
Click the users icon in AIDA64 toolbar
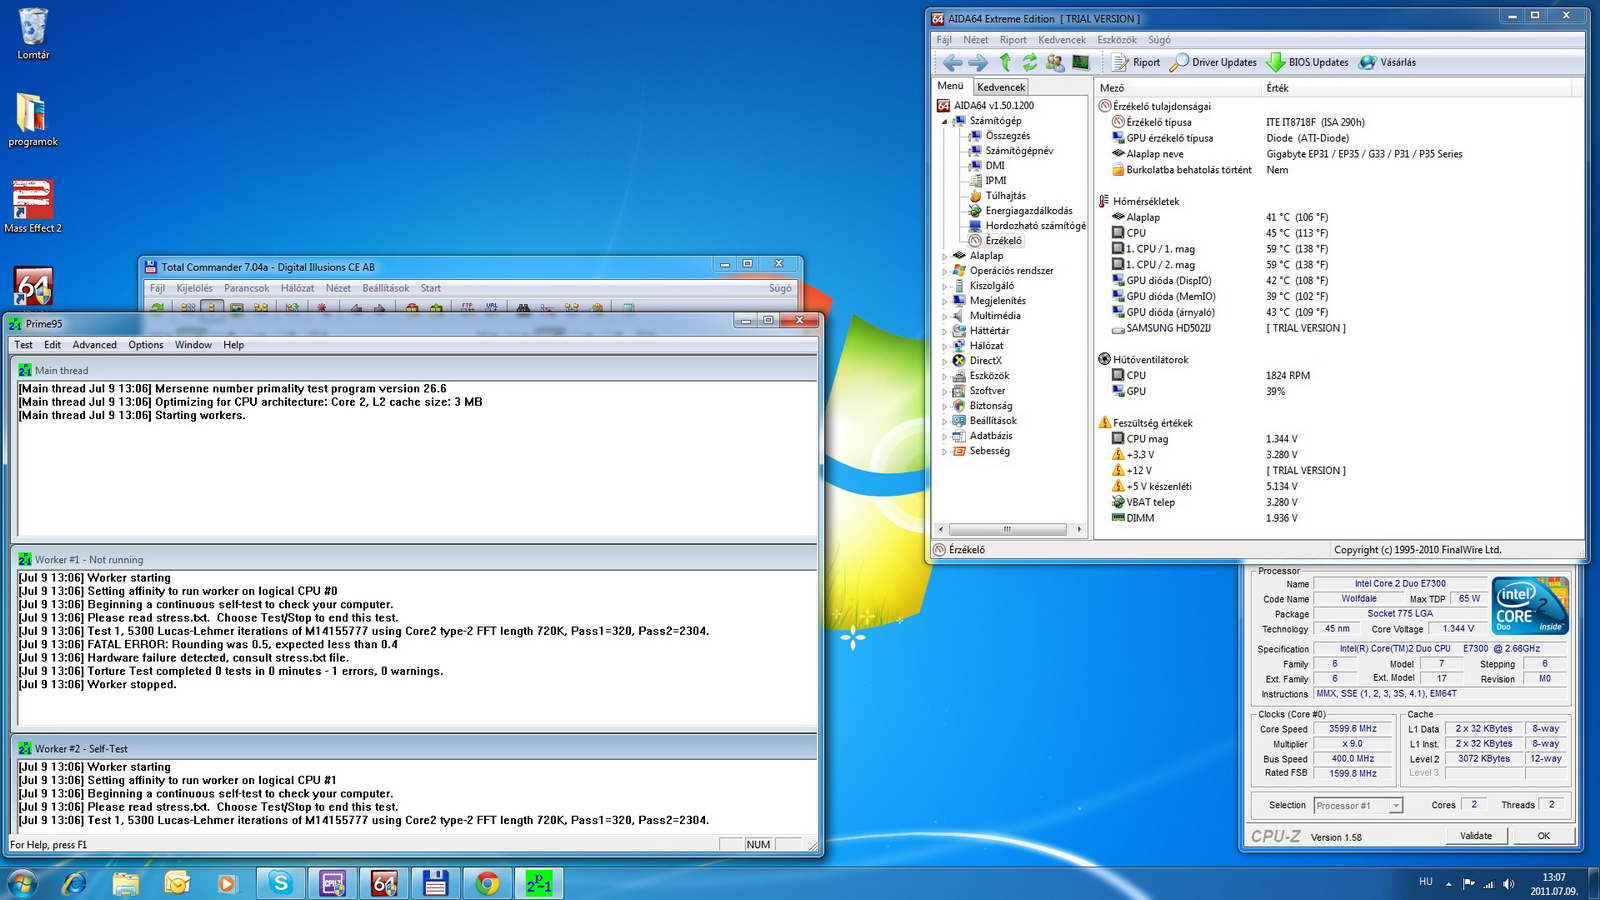[1055, 62]
